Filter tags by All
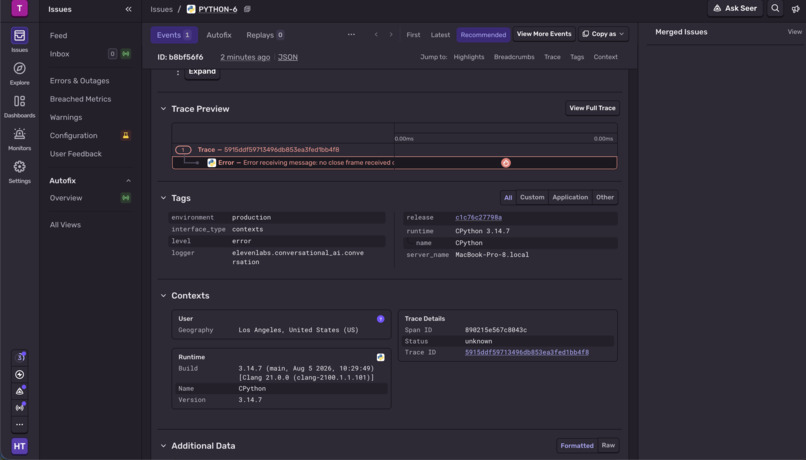Viewport: 806px width, 460px height. pyautogui.click(x=508, y=197)
